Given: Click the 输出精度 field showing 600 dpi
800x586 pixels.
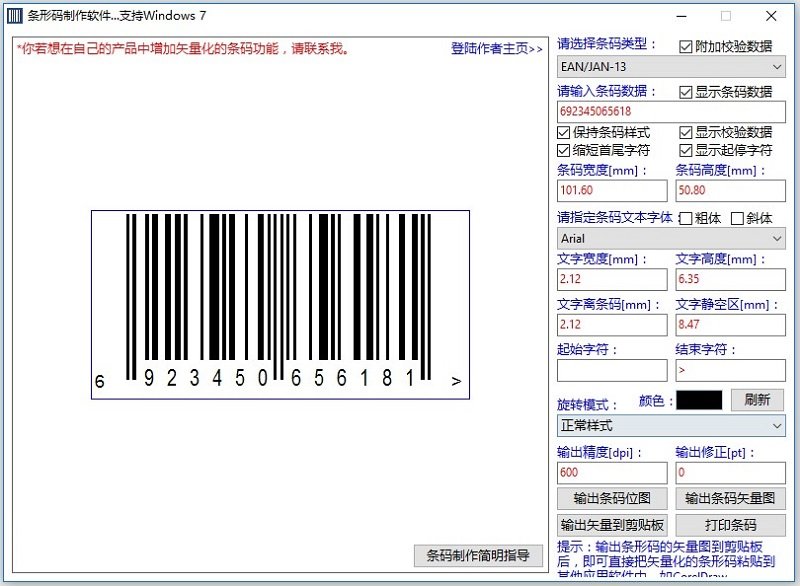Looking at the screenshot, I should (x=610, y=470).
